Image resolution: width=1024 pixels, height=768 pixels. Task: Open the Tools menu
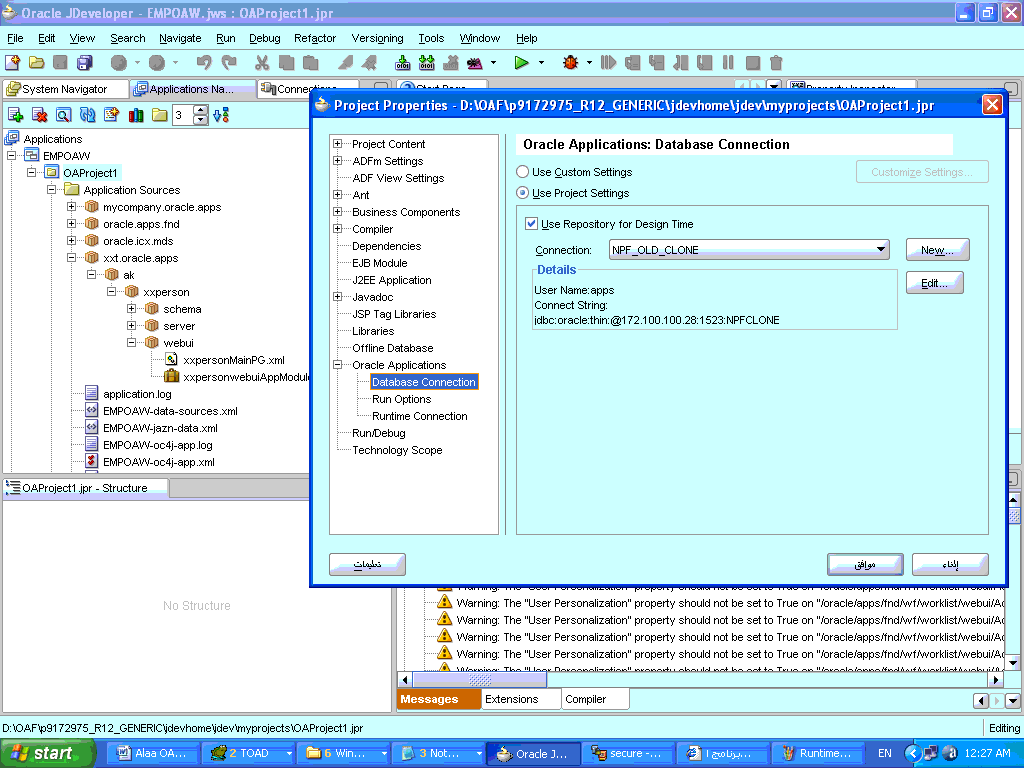click(x=431, y=38)
